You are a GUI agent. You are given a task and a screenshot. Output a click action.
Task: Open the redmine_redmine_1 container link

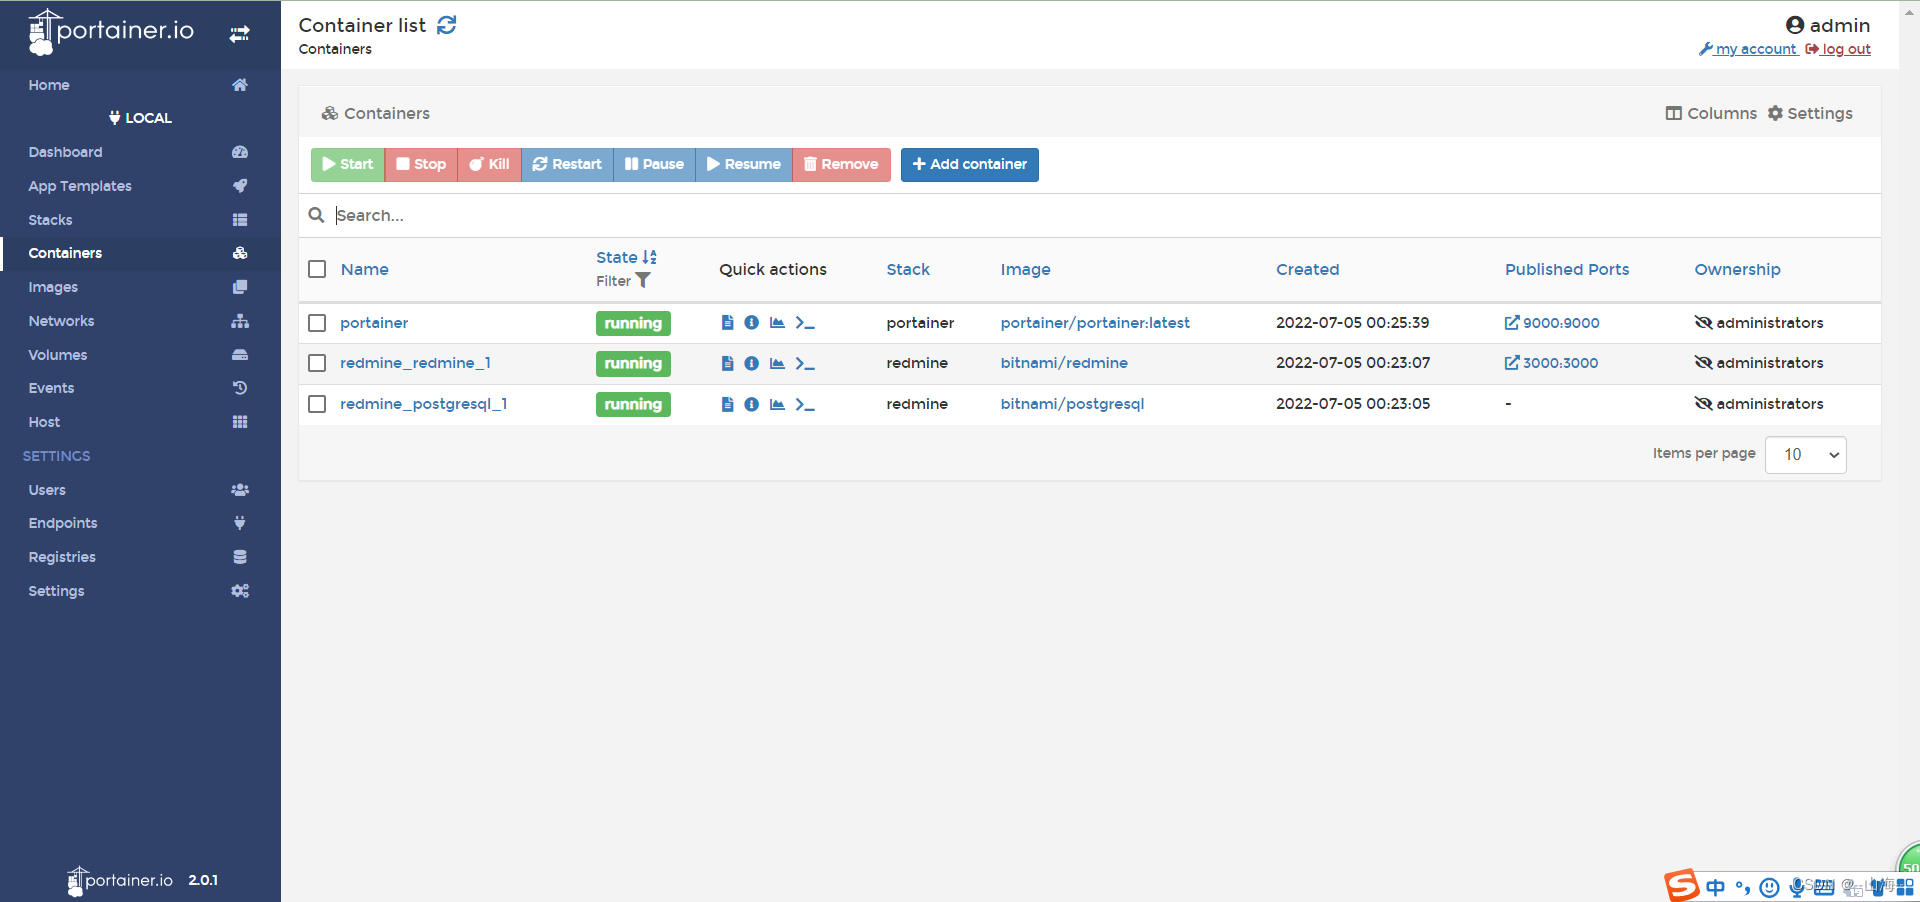click(x=415, y=363)
